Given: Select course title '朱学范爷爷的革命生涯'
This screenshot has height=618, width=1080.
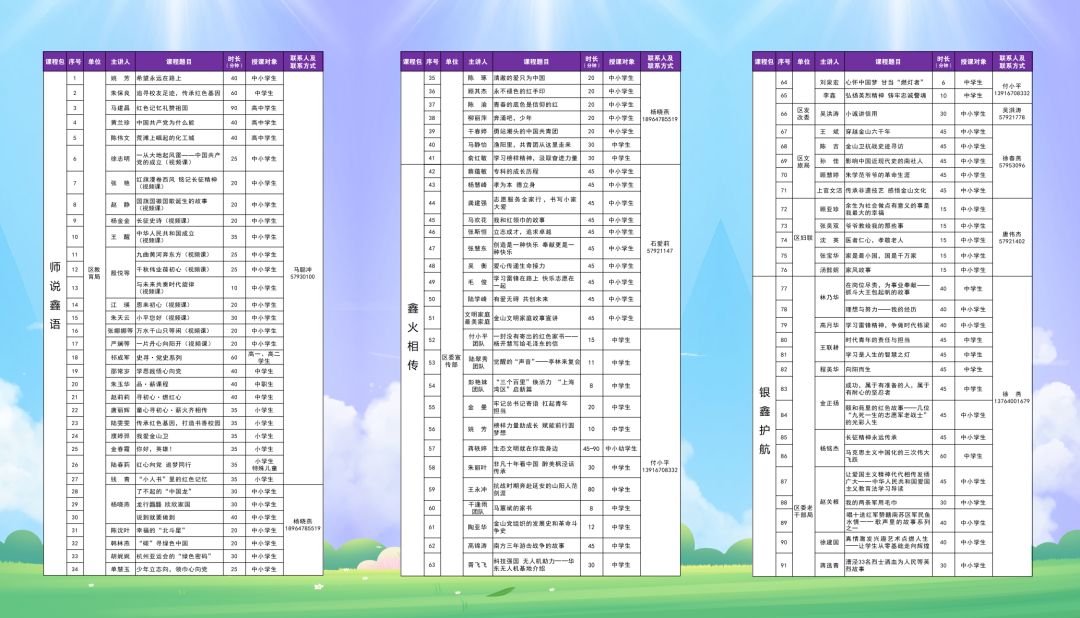Looking at the screenshot, I should pos(878,176).
